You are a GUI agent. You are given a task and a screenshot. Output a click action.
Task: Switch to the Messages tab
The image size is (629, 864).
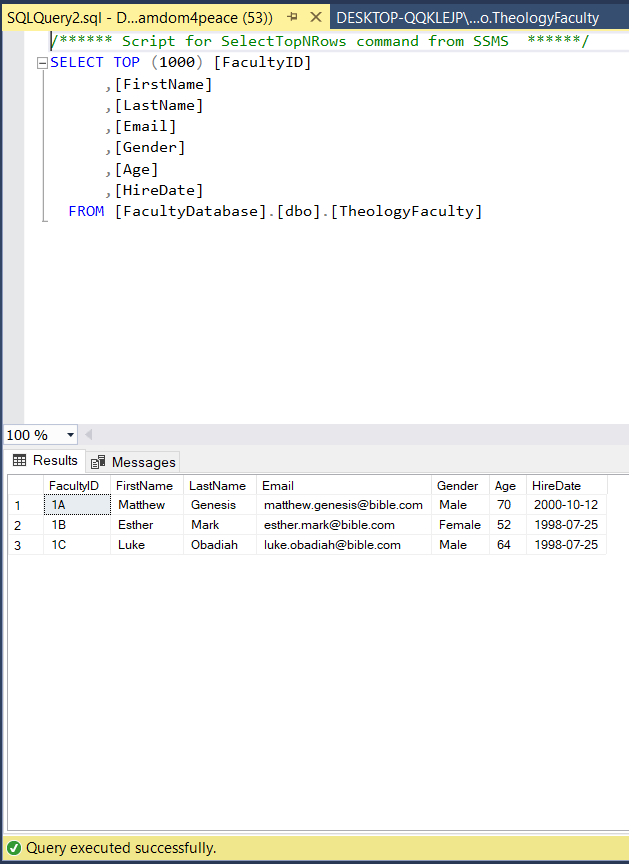click(133, 462)
